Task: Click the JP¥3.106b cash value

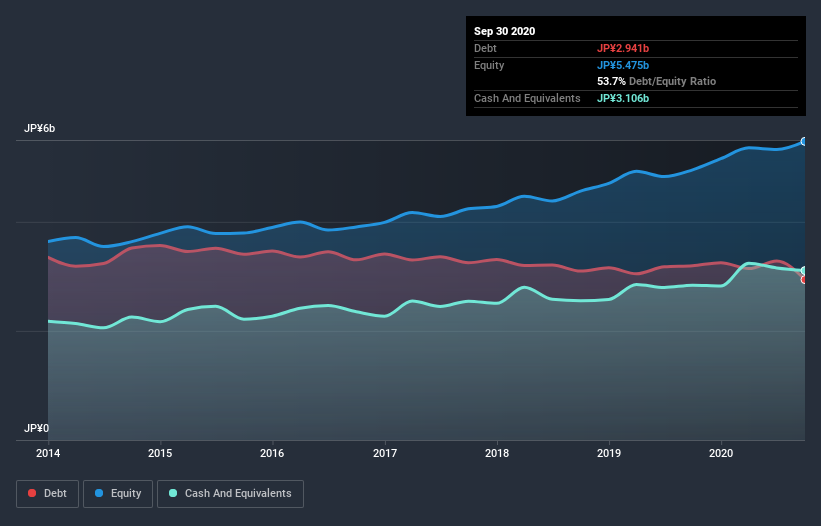Action: coord(623,98)
